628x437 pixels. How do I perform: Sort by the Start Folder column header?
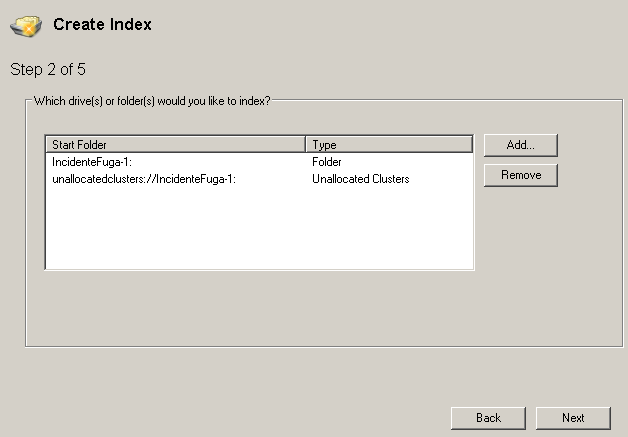pyautogui.click(x=175, y=145)
